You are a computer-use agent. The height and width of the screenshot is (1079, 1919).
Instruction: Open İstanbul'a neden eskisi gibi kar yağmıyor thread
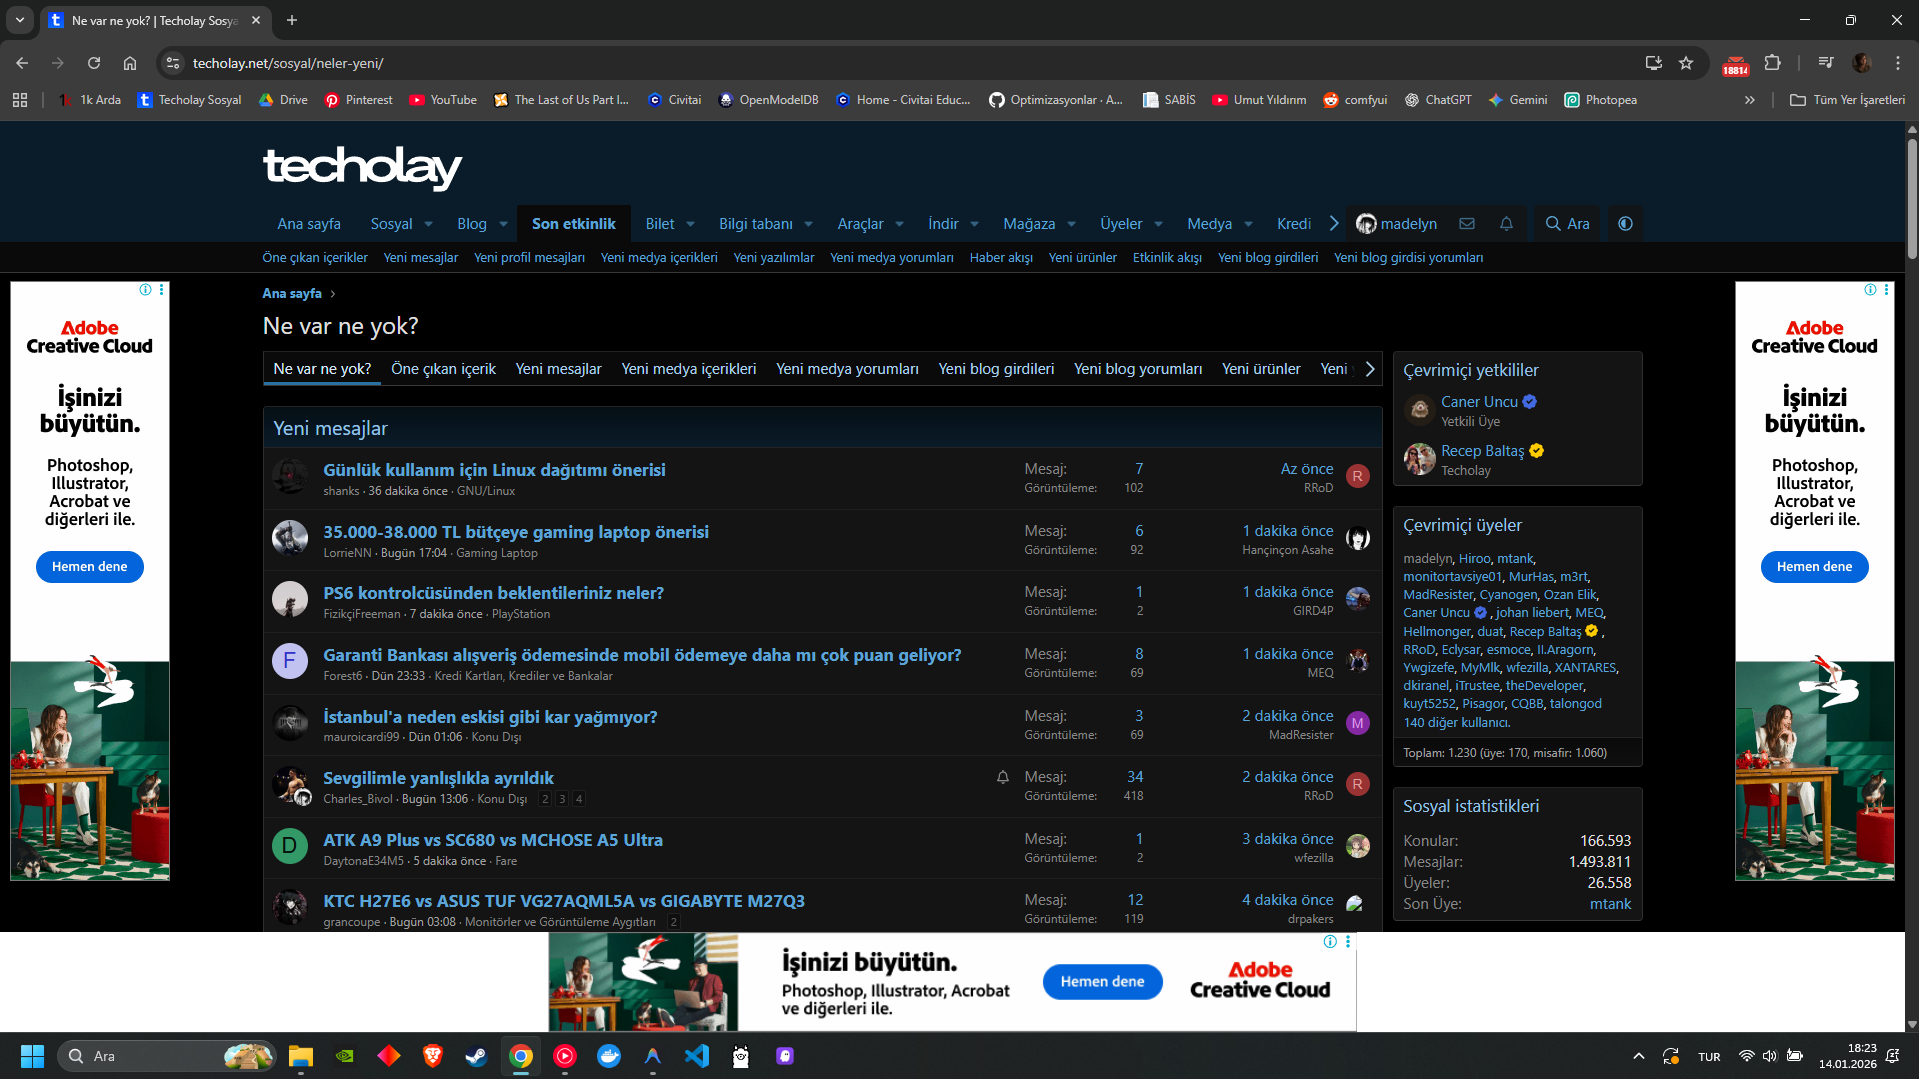490,717
